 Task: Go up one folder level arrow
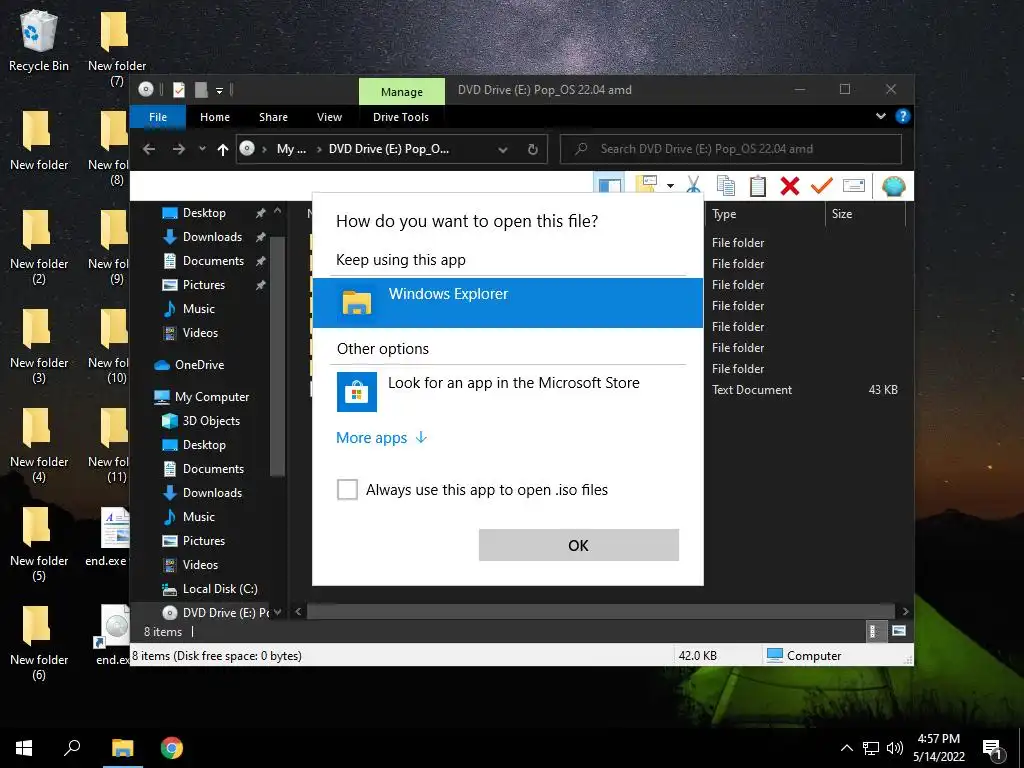pos(223,150)
